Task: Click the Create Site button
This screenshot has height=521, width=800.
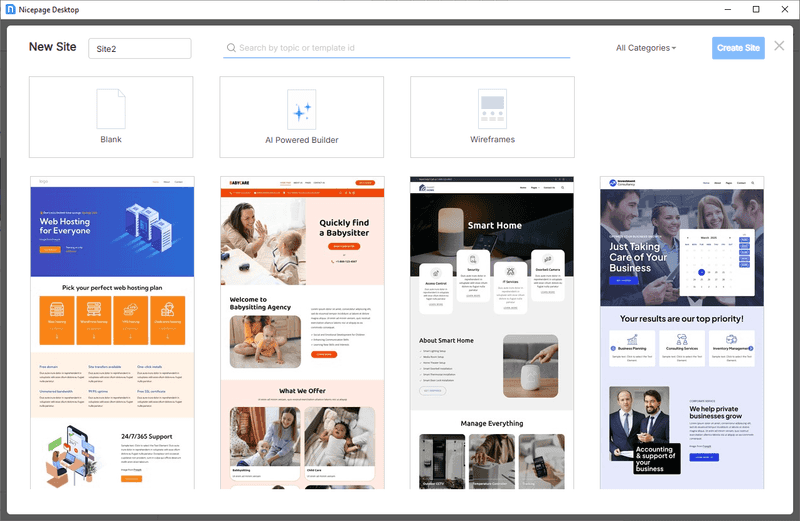Action: (738, 48)
